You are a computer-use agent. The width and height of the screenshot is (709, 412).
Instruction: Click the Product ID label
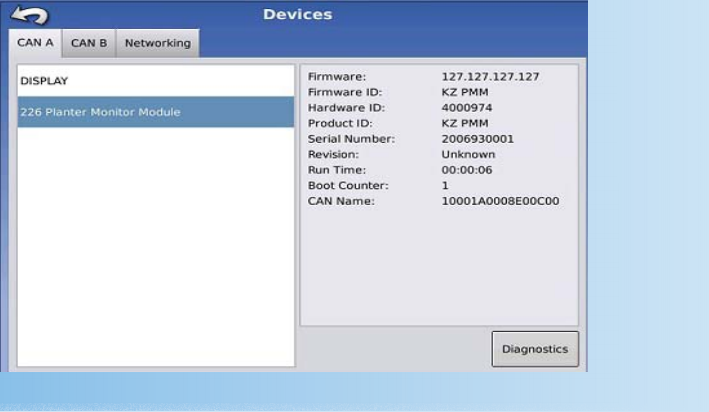click(x=340, y=123)
